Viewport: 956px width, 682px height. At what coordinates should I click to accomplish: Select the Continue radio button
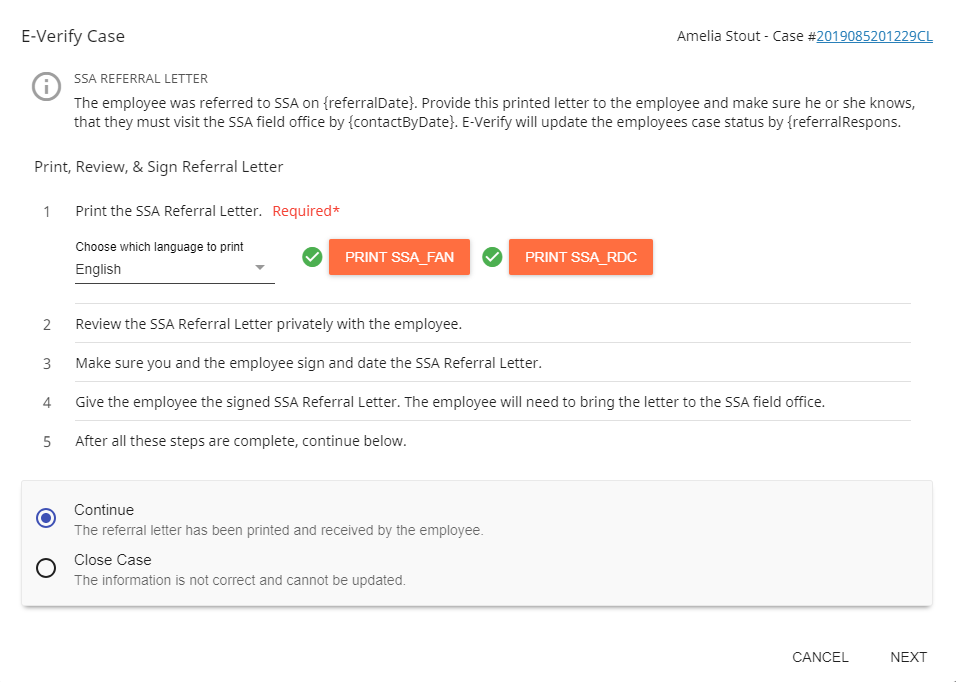tap(46, 518)
